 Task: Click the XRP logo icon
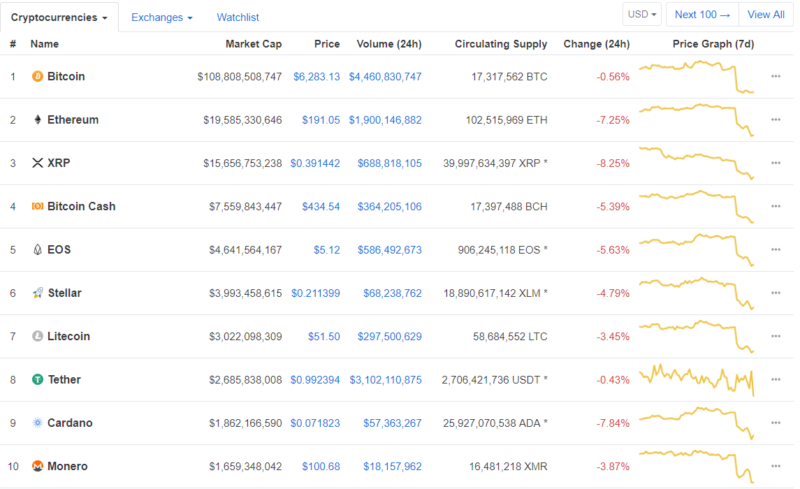point(37,163)
